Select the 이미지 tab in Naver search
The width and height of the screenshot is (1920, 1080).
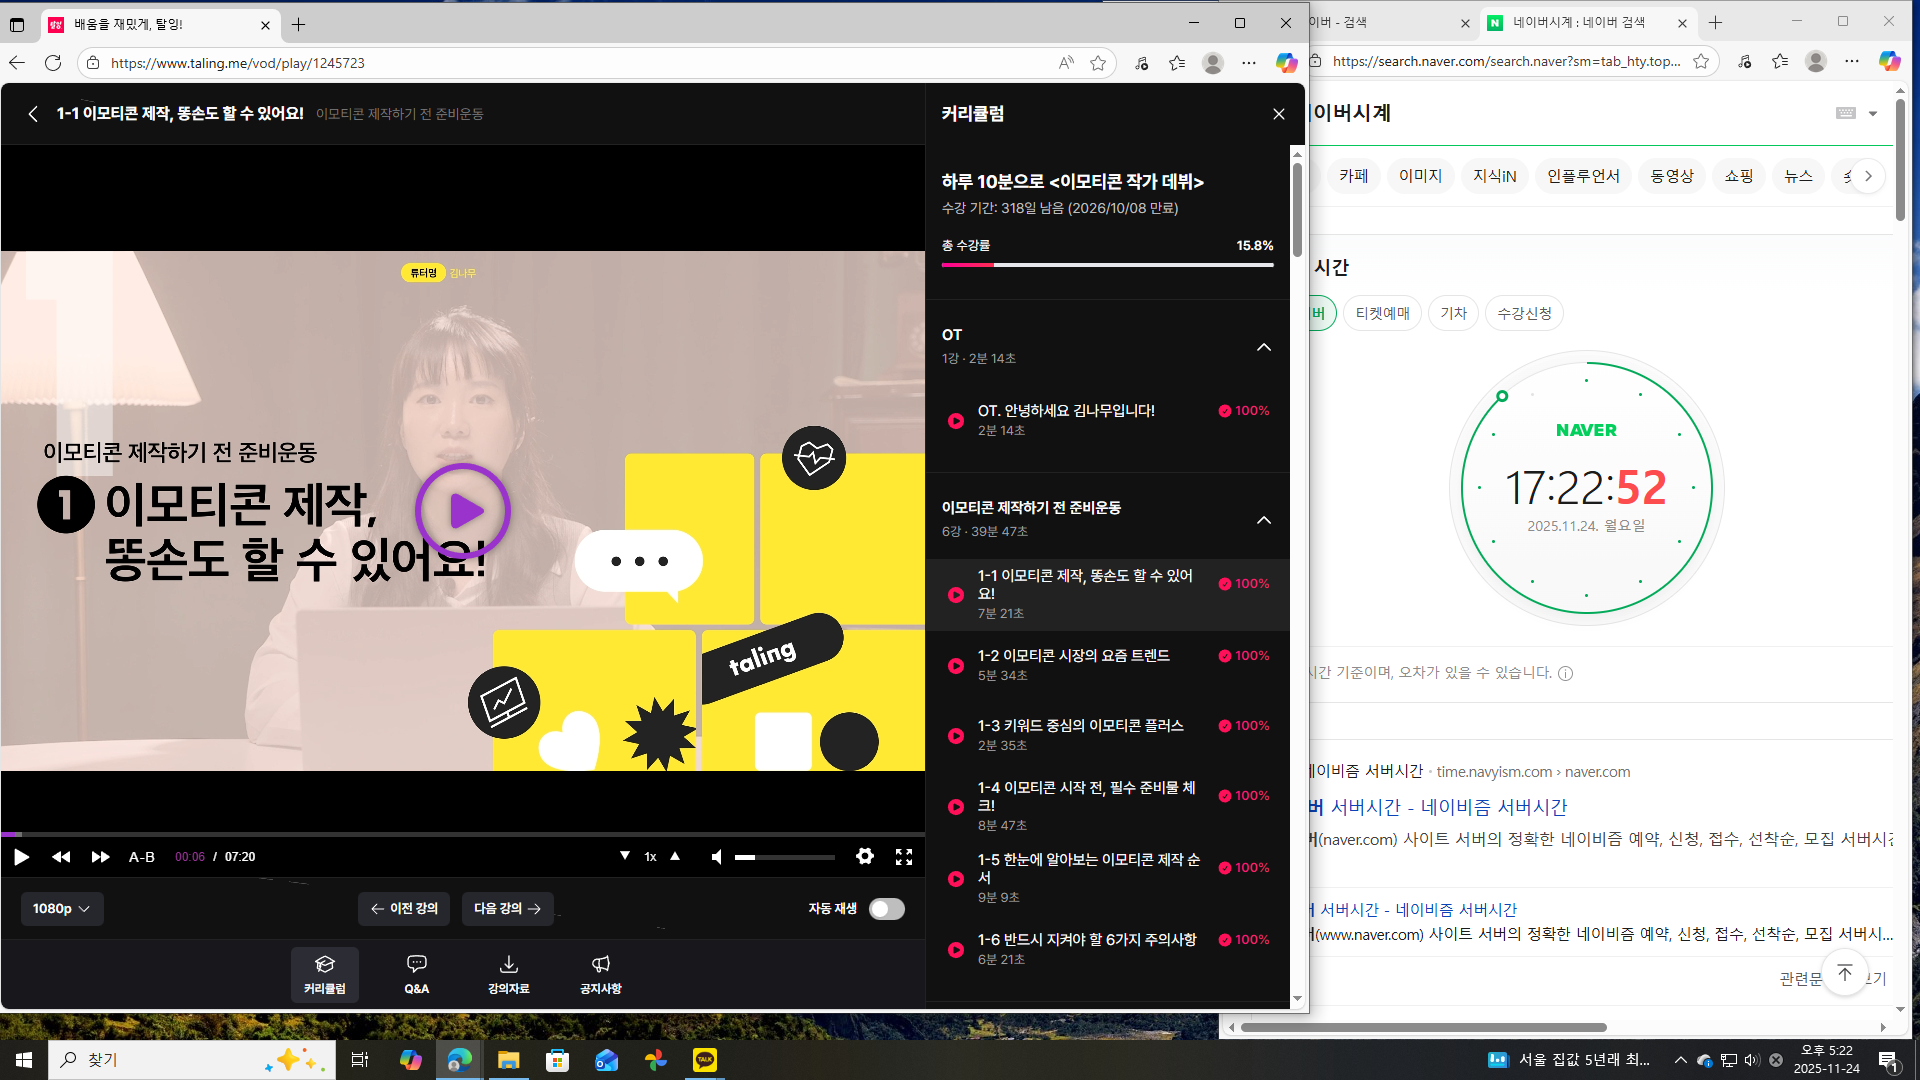(1420, 176)
